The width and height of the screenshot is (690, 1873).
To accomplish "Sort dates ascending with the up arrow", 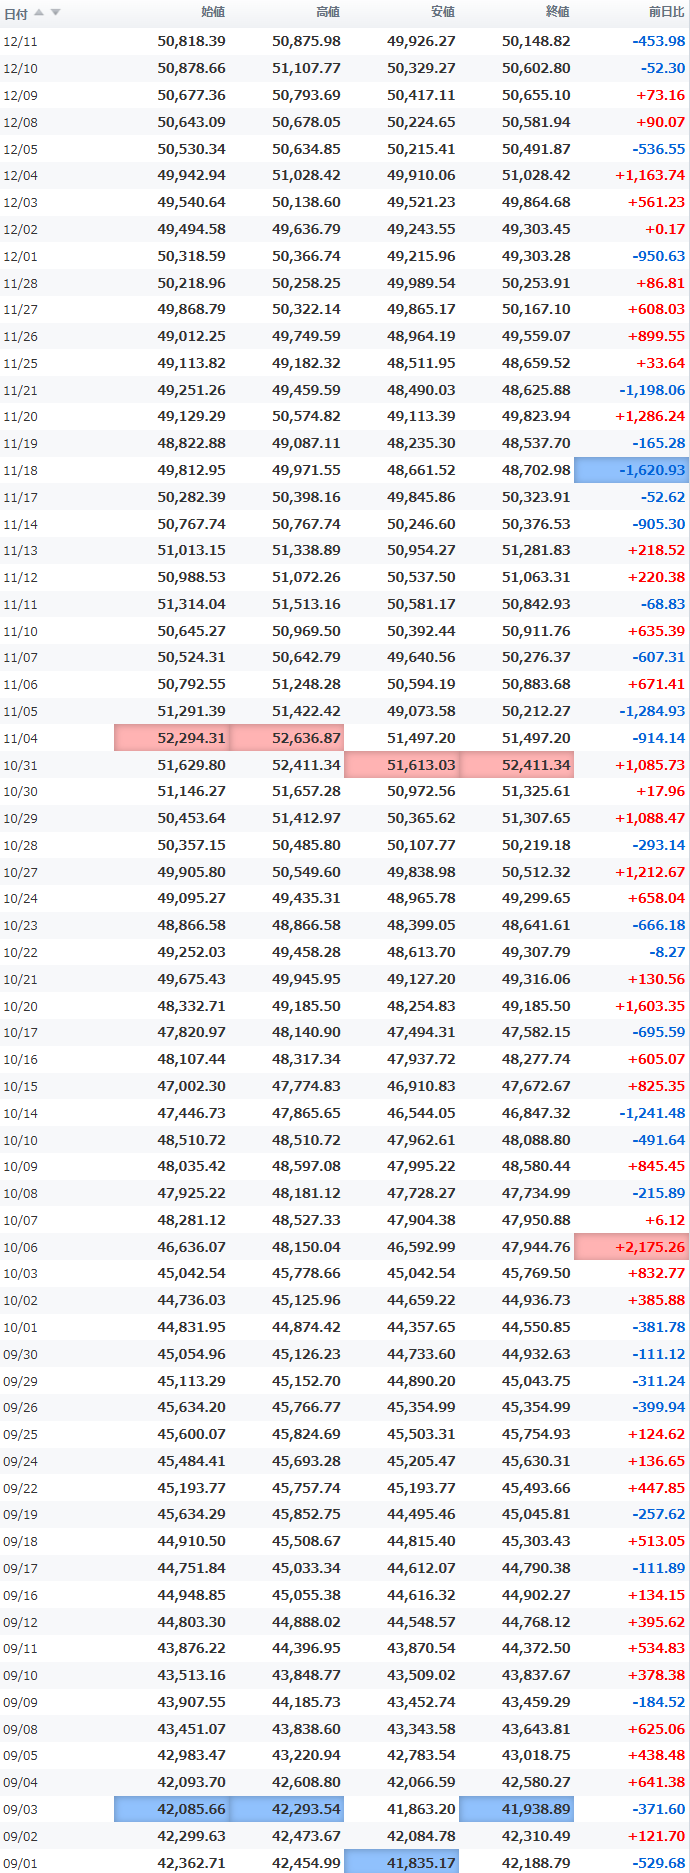I will pos(39,12).
